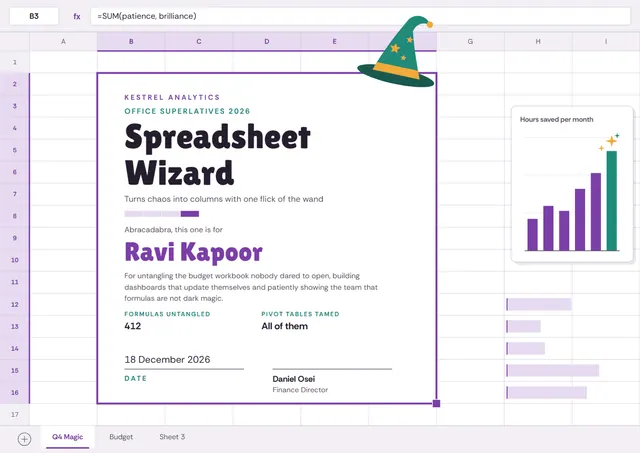This screenshot has height=453, width=640.
Task: Select row 17 header
Action: [x=15, y=415]
